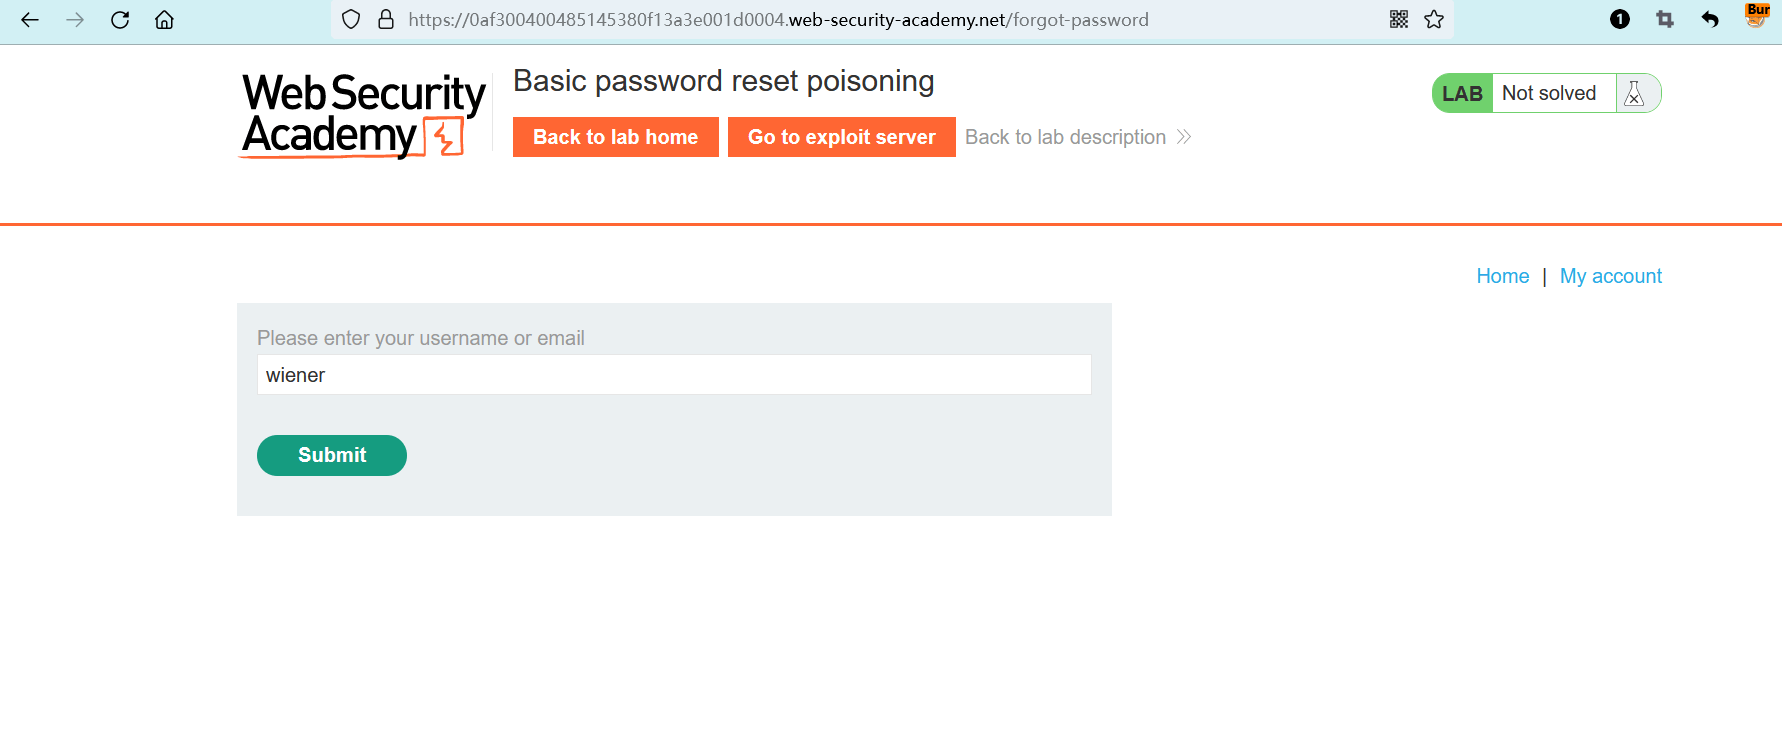This screenshot has width=1782, height=738.
Task: Click the undo arrow toolbar icon
Action: click(x=1710, y=19)
